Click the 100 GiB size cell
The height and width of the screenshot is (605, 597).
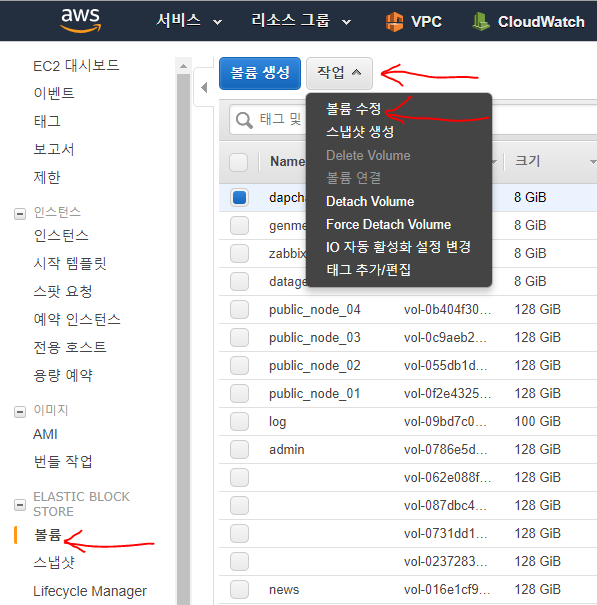[x=537, y=421]
